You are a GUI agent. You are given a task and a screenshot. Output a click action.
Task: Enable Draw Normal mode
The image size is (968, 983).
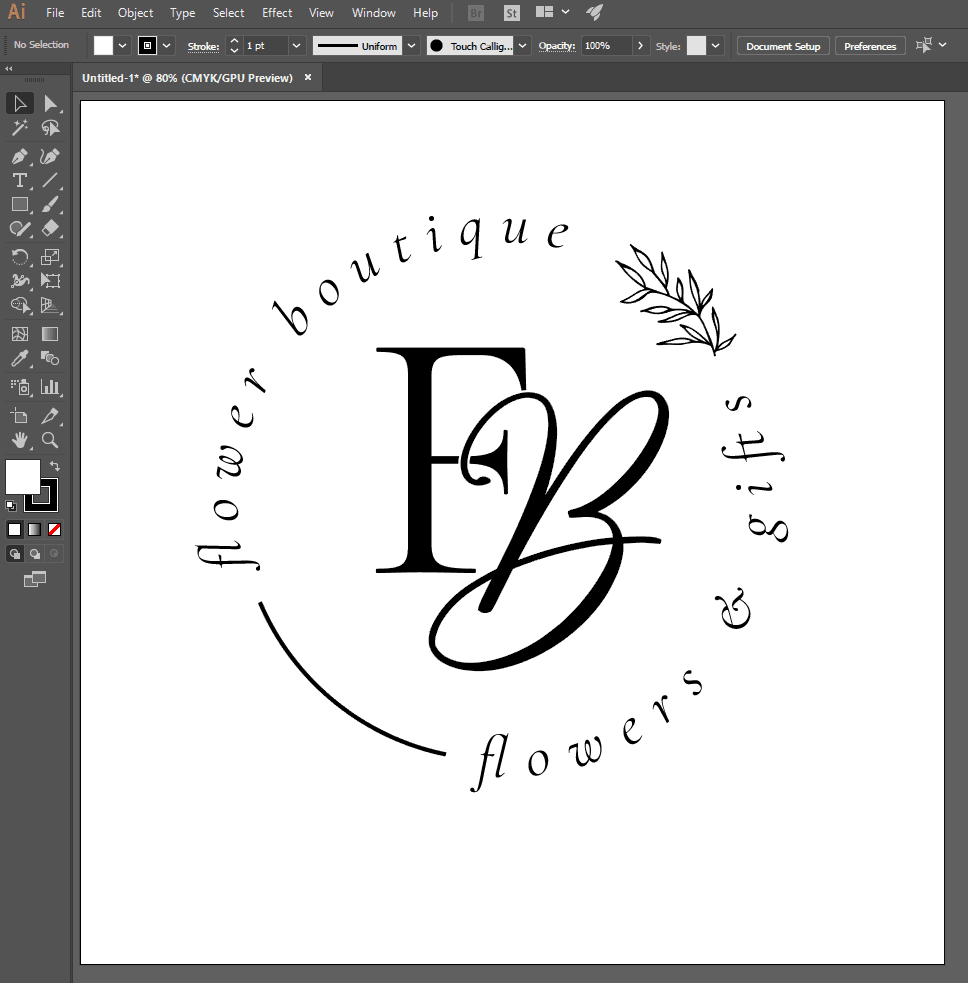click(15, 554)
